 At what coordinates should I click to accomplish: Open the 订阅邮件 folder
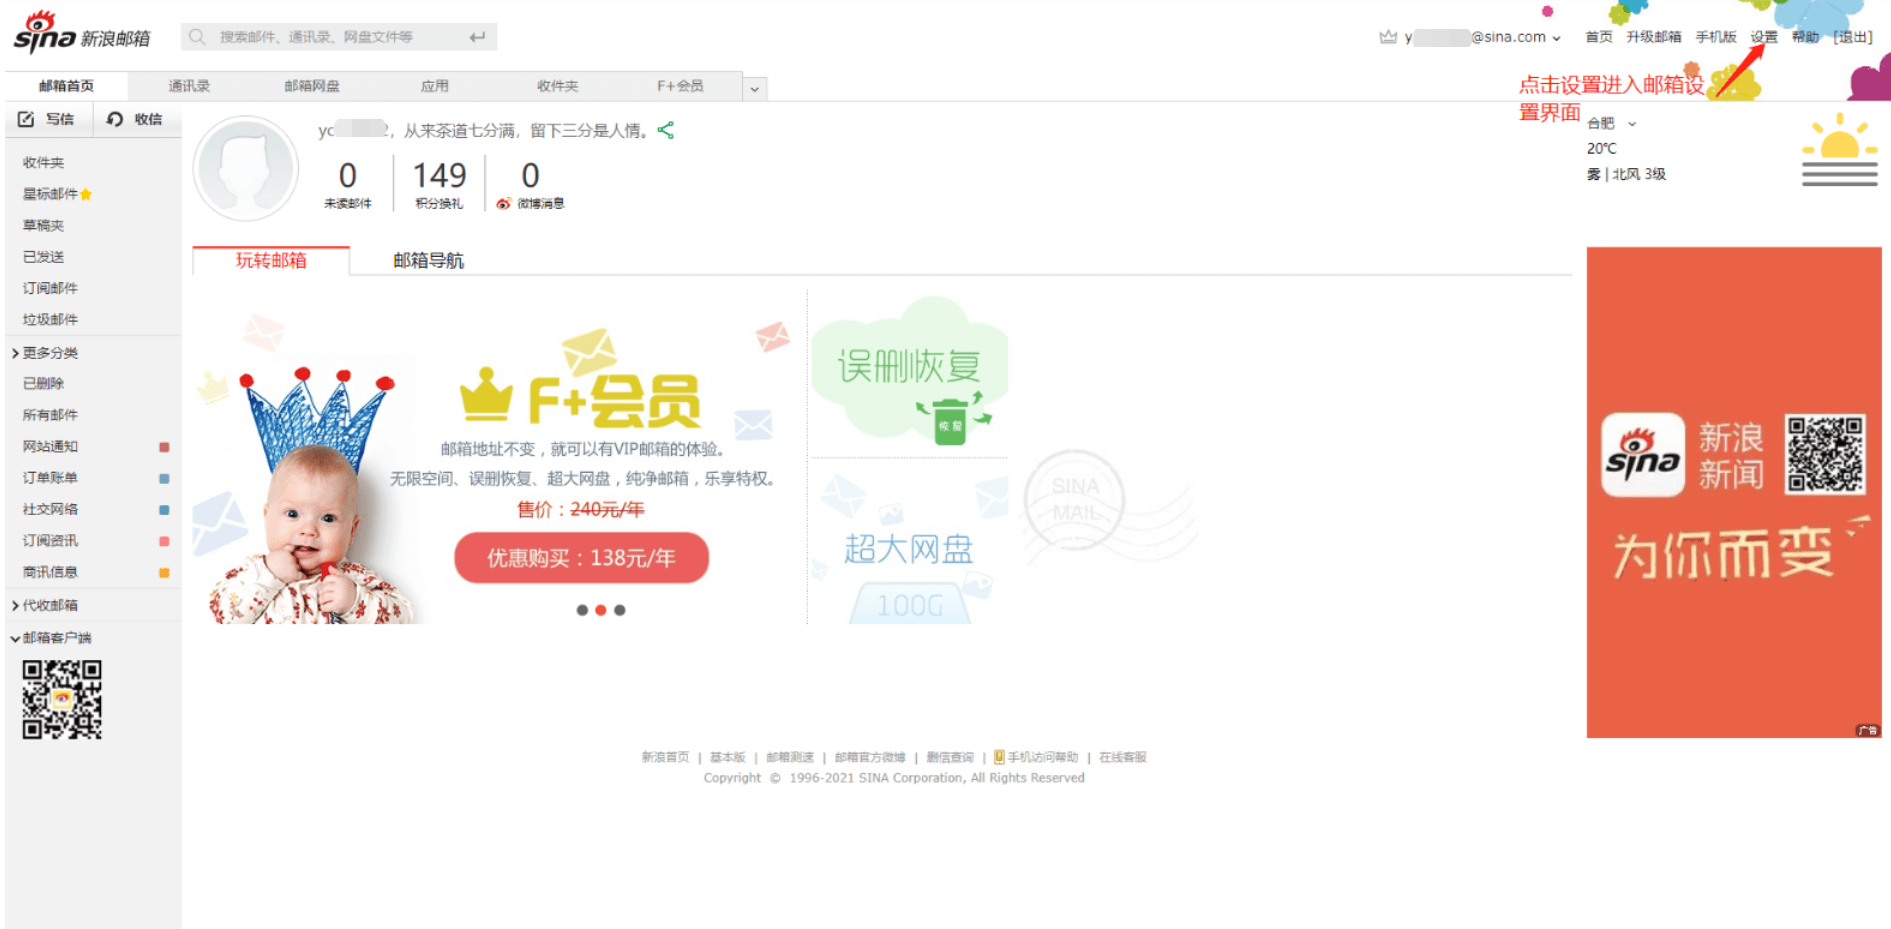tap(50, 288)
